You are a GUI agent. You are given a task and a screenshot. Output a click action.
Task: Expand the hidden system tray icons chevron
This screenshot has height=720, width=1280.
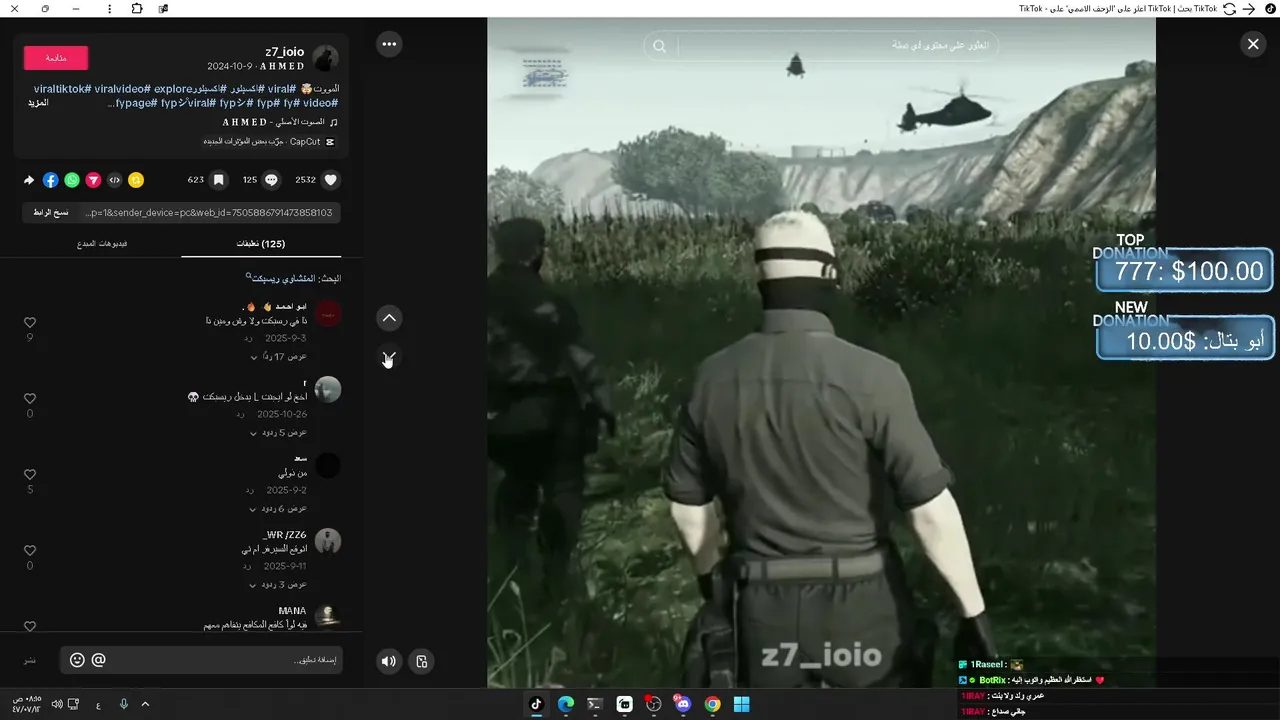[x=145, y=704]
